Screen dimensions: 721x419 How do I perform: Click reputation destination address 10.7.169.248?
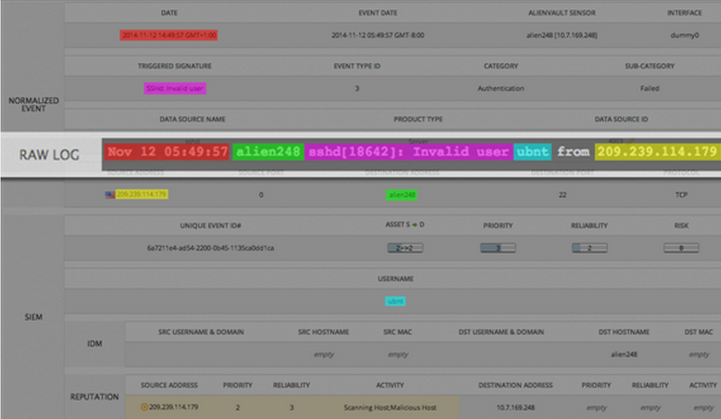point(515,408)
